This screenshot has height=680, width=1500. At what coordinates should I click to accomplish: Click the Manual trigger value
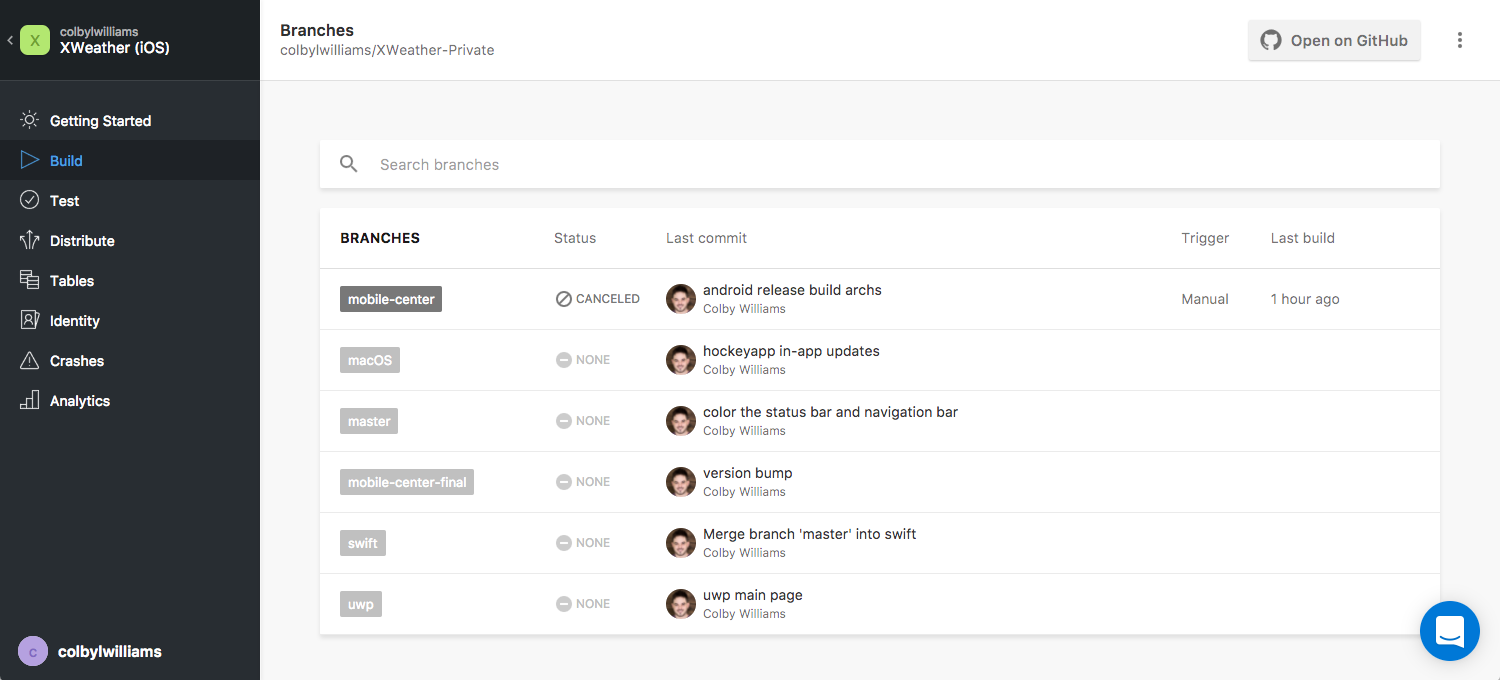[1205, 299]
